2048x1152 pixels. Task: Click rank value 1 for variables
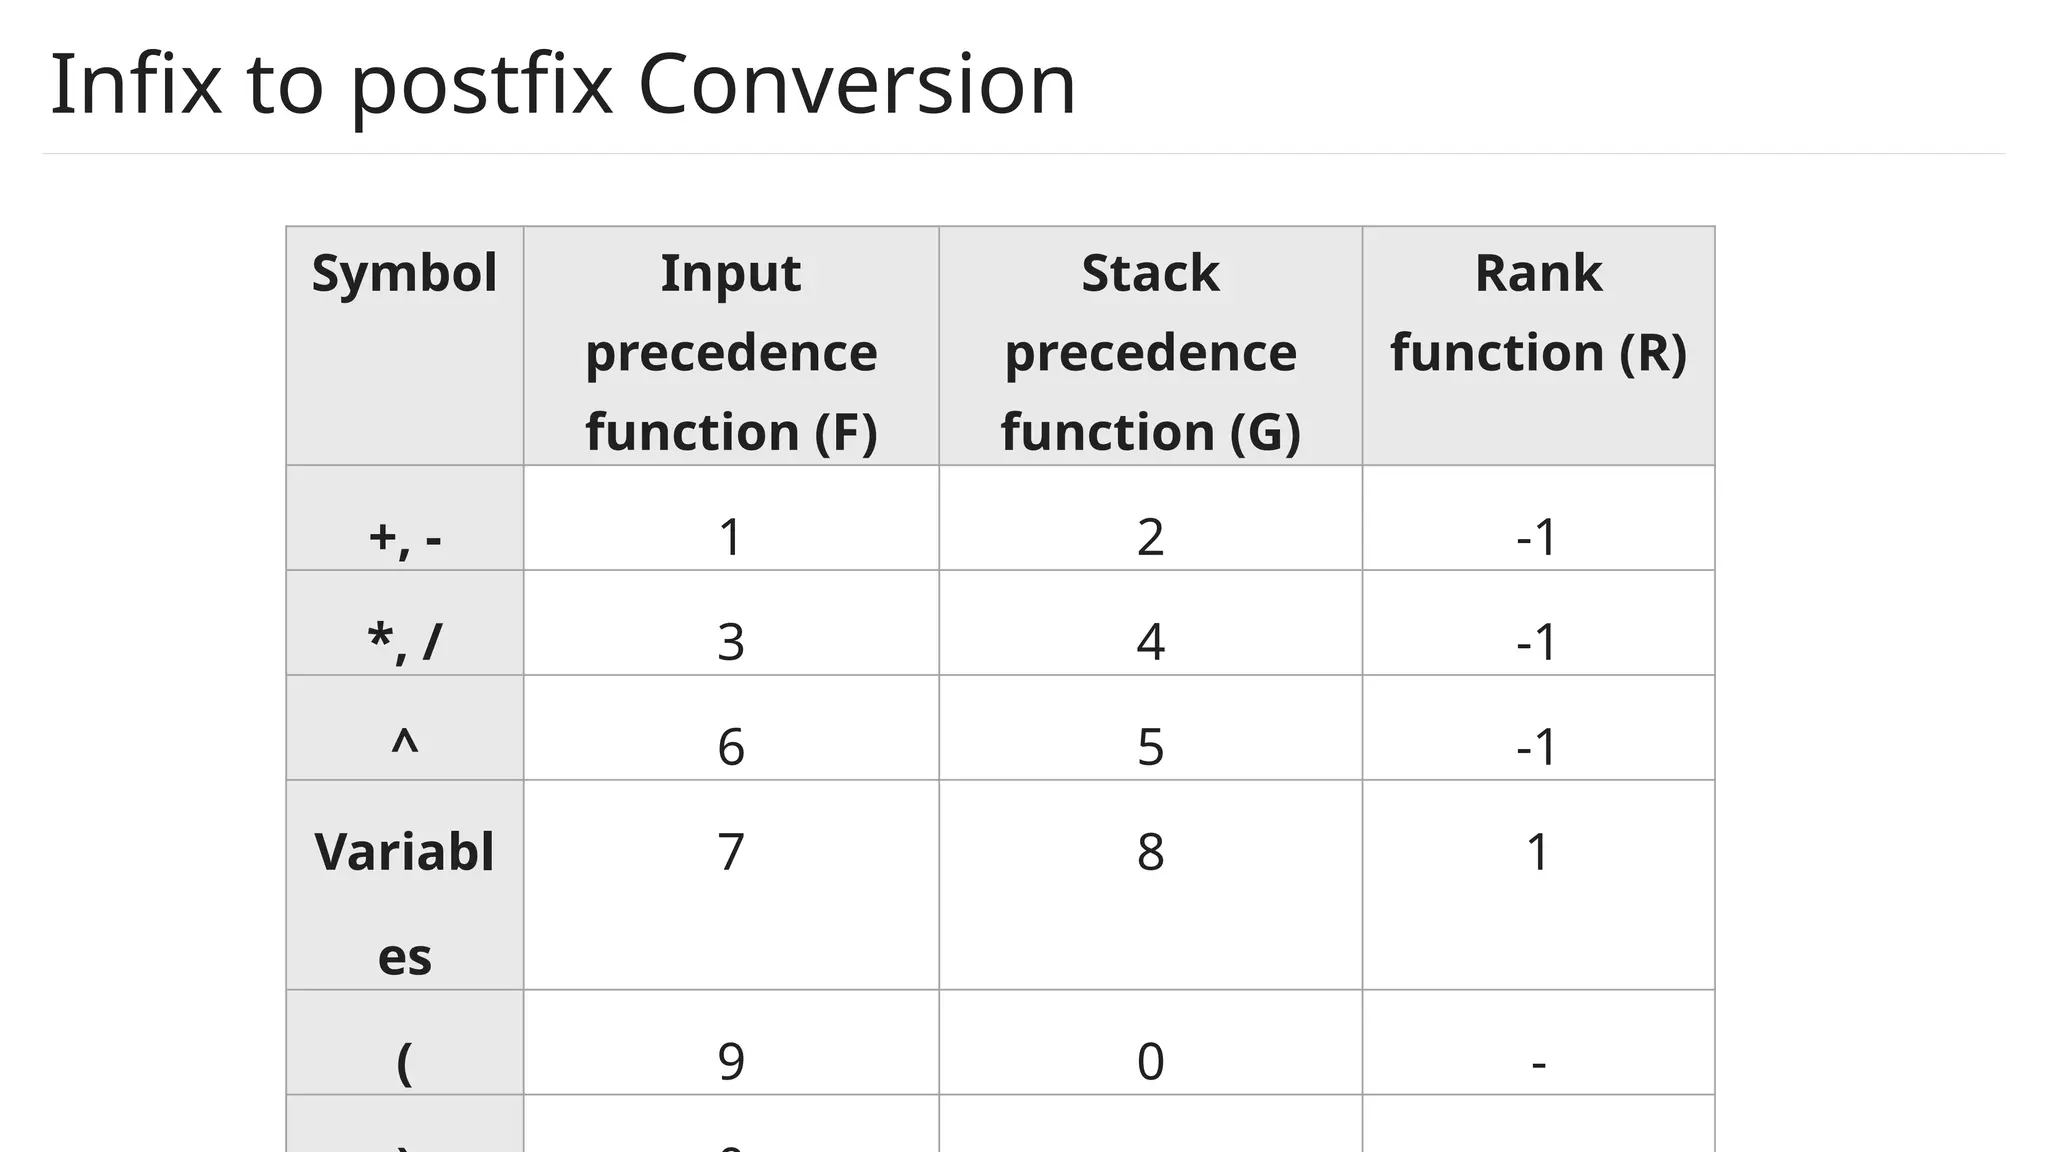[x=1538, y=852]
